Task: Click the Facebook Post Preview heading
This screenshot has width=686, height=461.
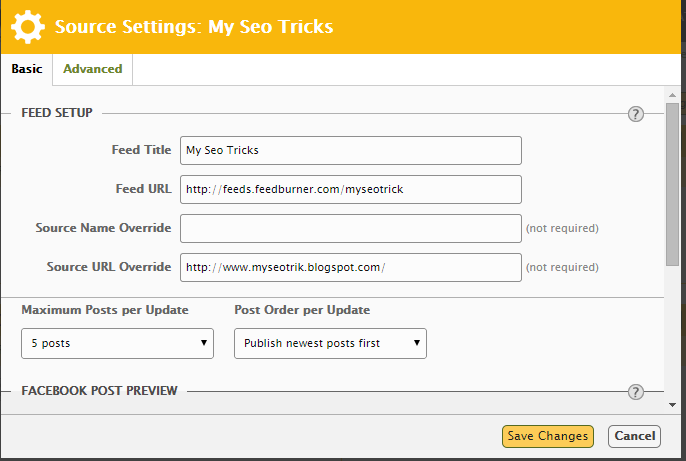Action: (99, 390)
